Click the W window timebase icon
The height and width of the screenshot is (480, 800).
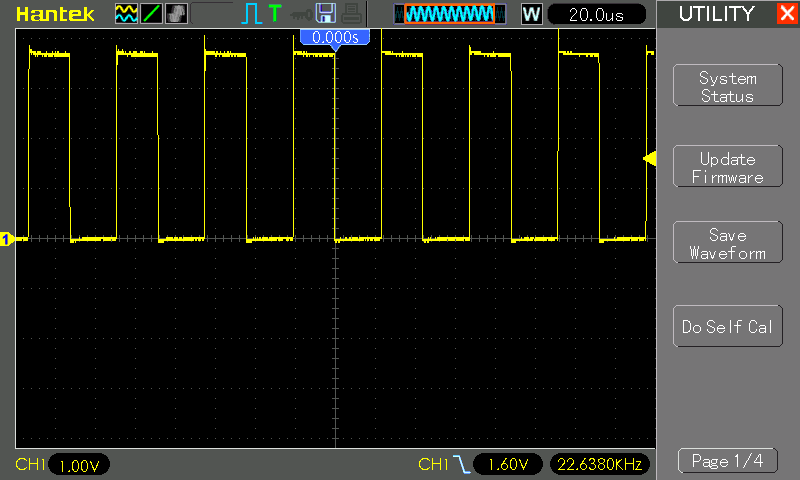point(531,14)
